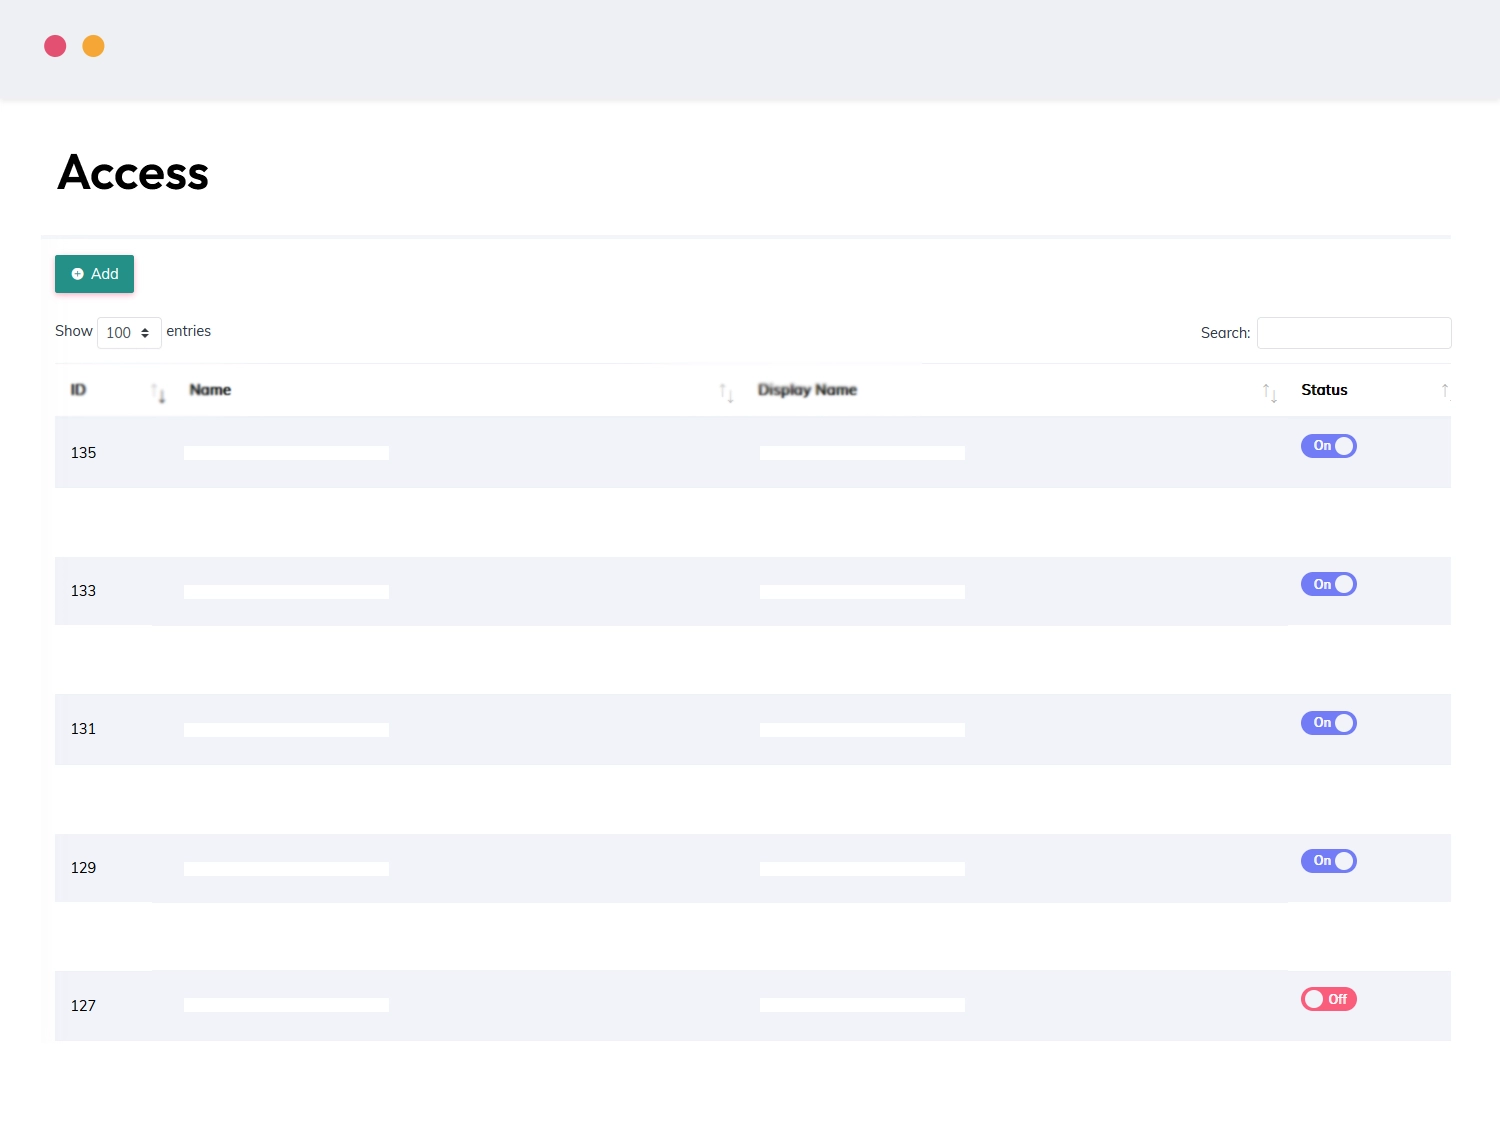This screenshot has height=1132, width=1500.
Task: Select the ID 135 cell
Action: click(83, 453)
